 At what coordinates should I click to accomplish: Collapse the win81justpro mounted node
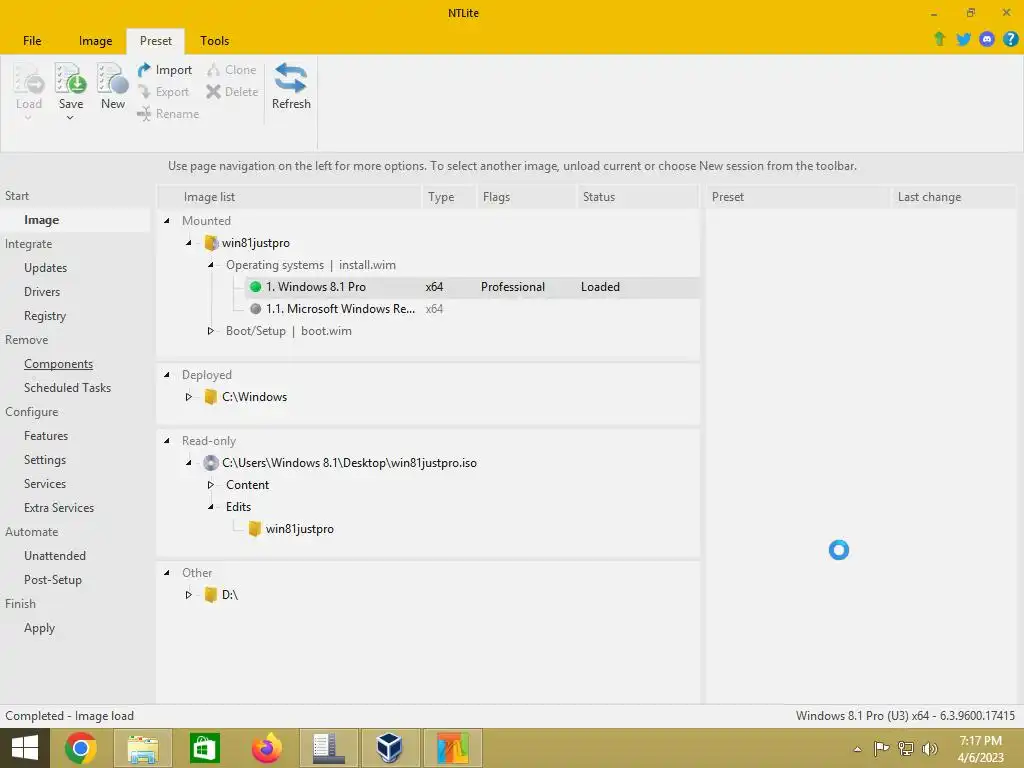189,243
